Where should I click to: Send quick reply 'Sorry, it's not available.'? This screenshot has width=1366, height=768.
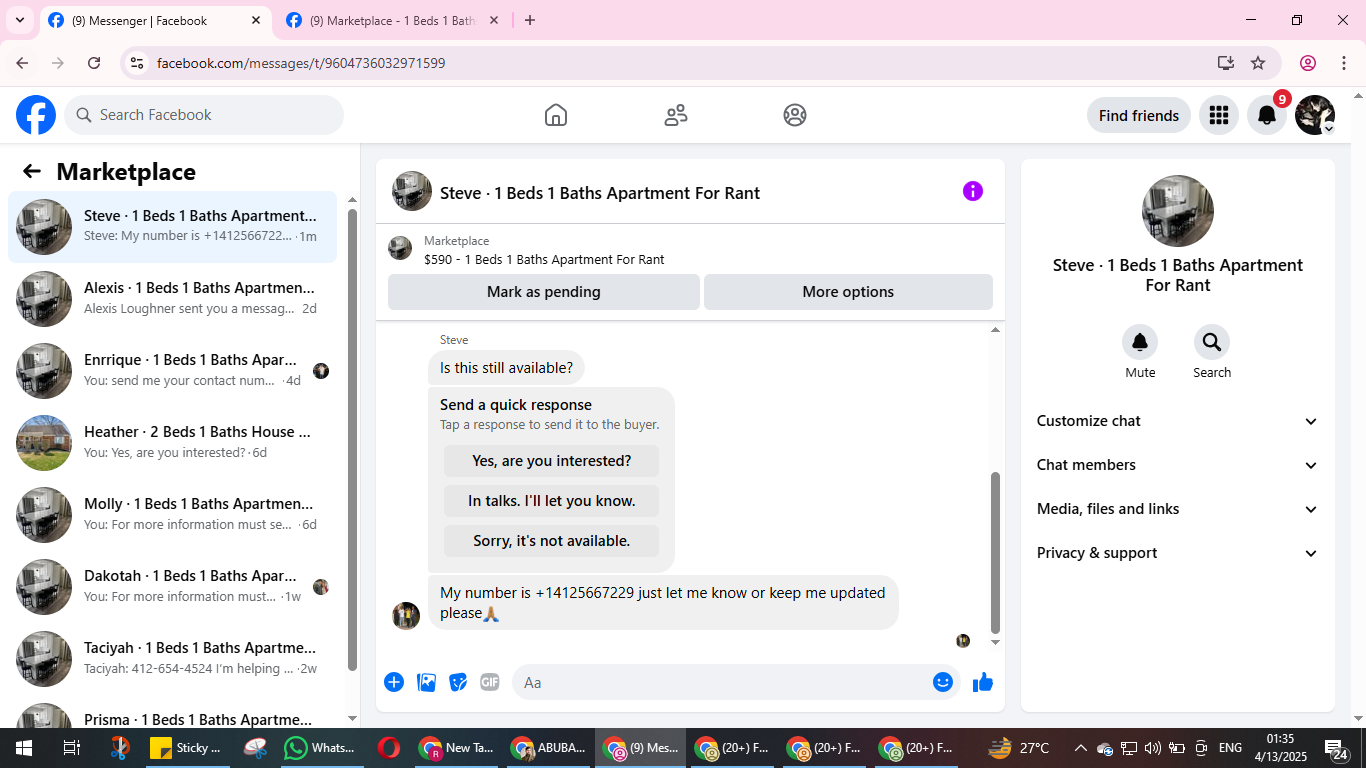[552, 541]
